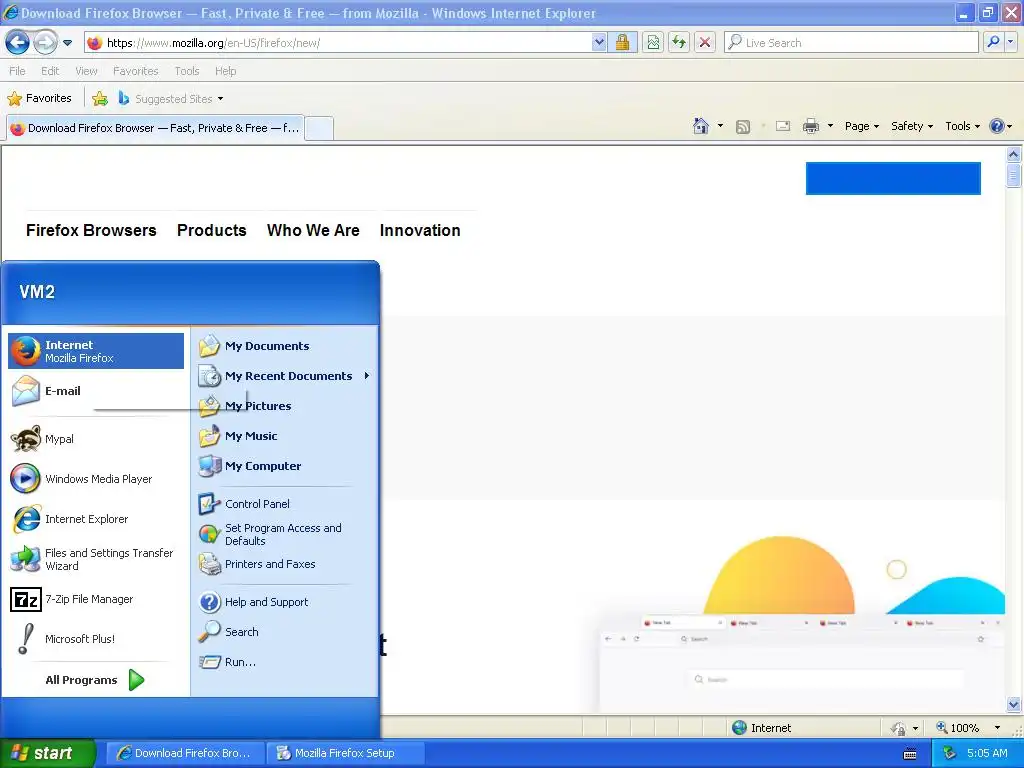Launch Mozilla Firefox from Start menu
The height and width of the screenshot is (768, 1024).
point(96,351)
